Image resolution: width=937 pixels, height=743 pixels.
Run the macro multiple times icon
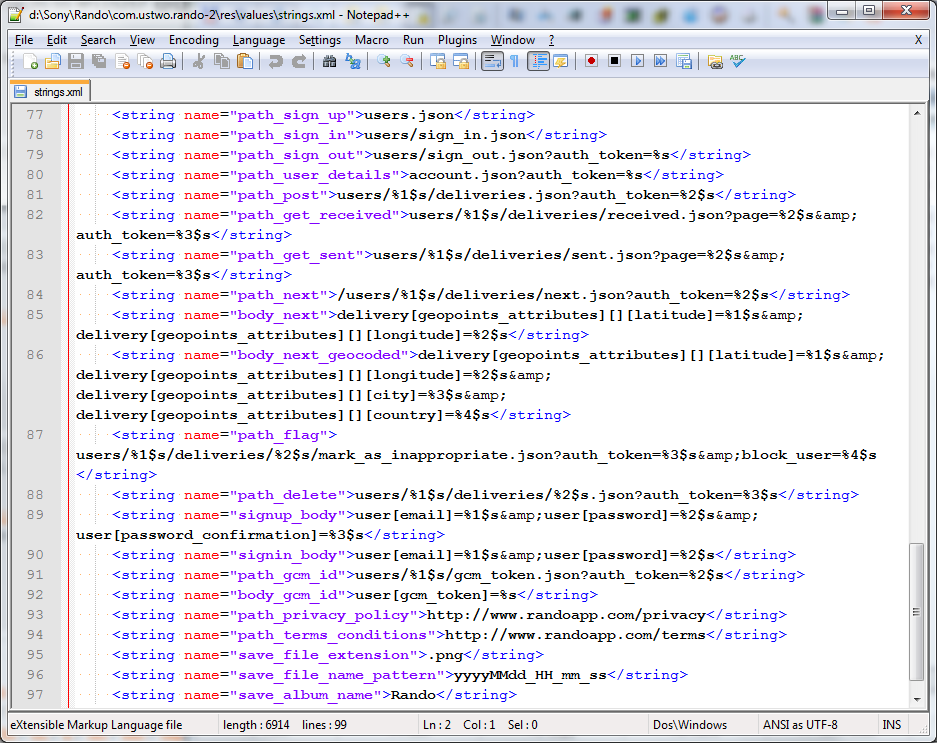660,61
